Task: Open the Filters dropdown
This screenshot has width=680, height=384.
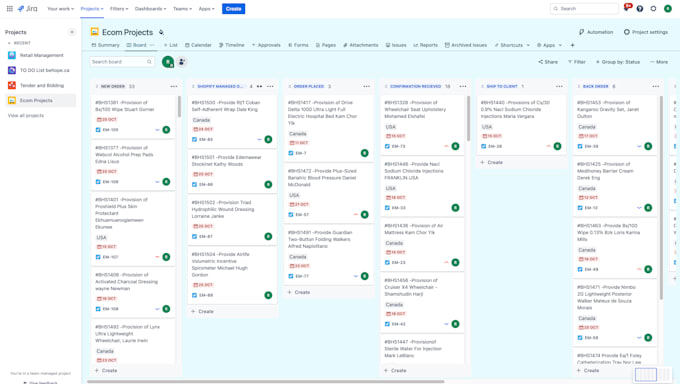Action: [119, 9]
